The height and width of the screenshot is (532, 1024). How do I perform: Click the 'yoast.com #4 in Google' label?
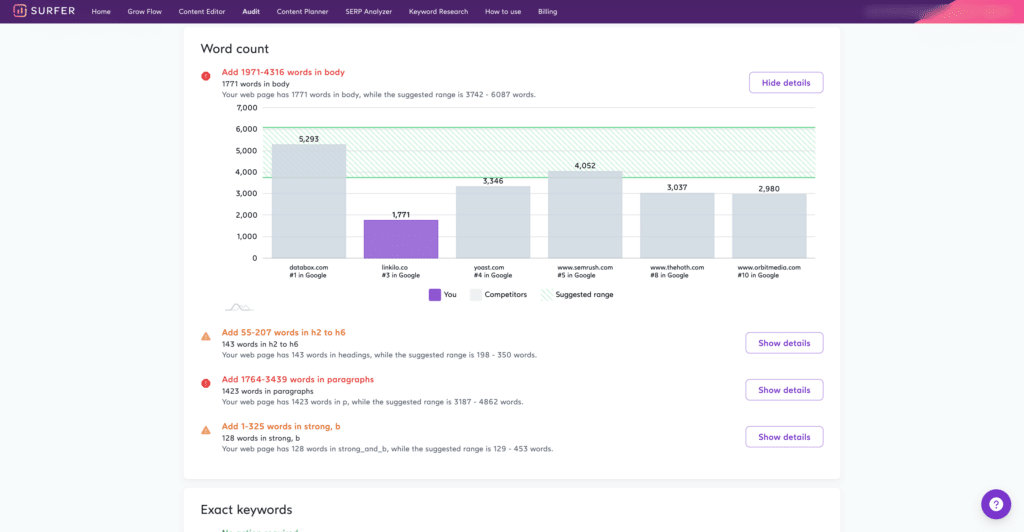[493, 271]
